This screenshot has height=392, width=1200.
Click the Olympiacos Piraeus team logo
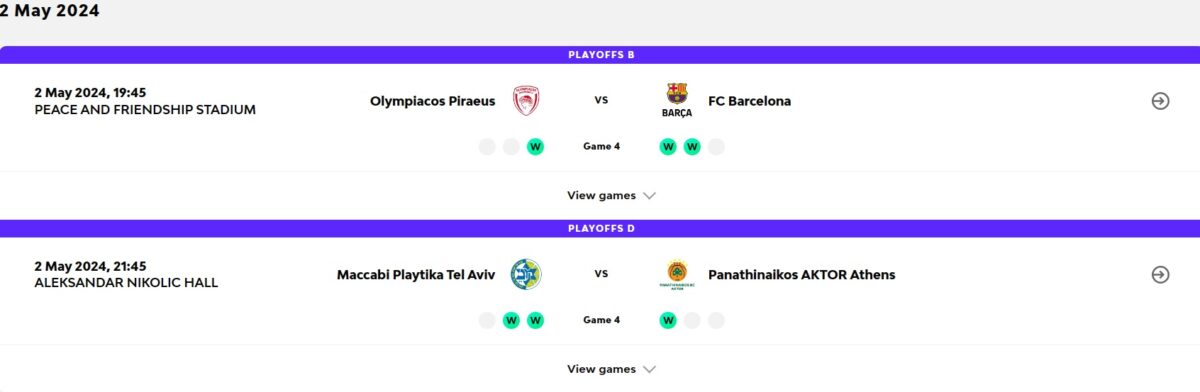coord(526,101)
